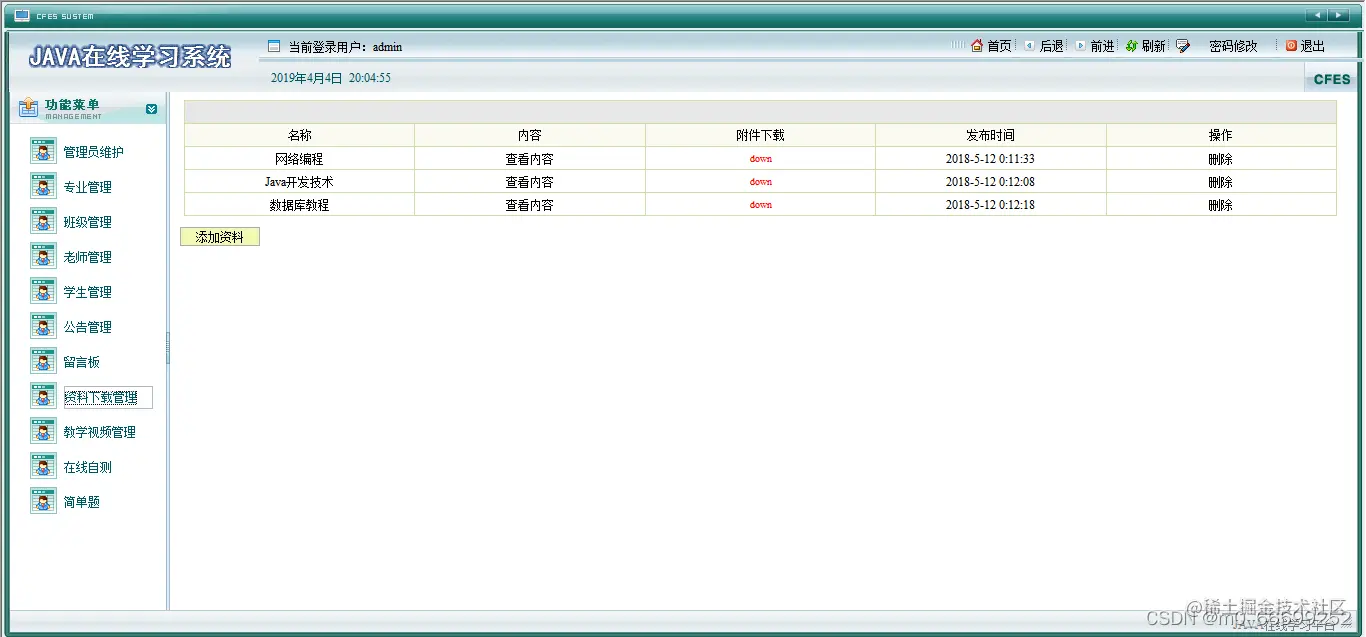Toggle the sidebar splitter handle

168,349
